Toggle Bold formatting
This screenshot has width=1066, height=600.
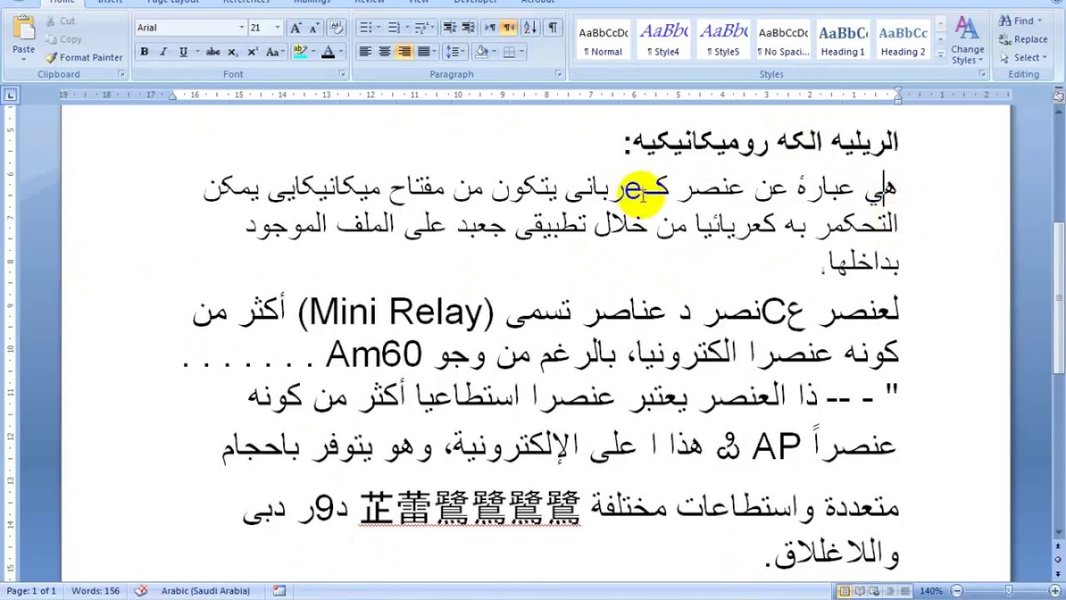(x=144, y=52)
